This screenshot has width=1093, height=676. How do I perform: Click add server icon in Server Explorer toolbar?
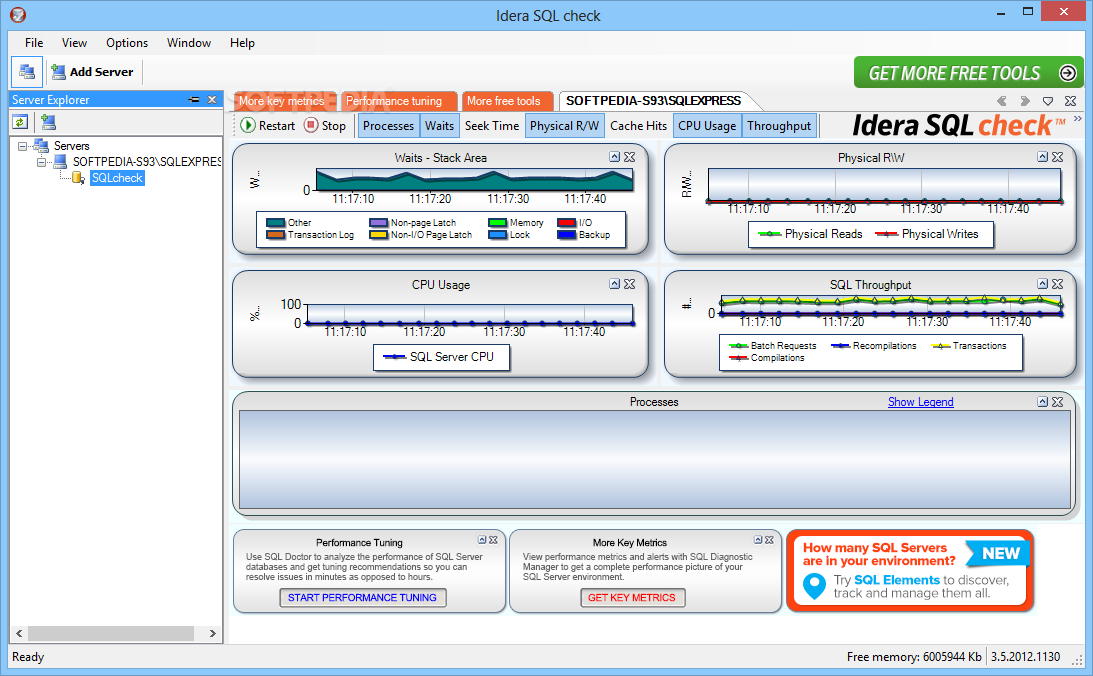(x=48, y=123)
